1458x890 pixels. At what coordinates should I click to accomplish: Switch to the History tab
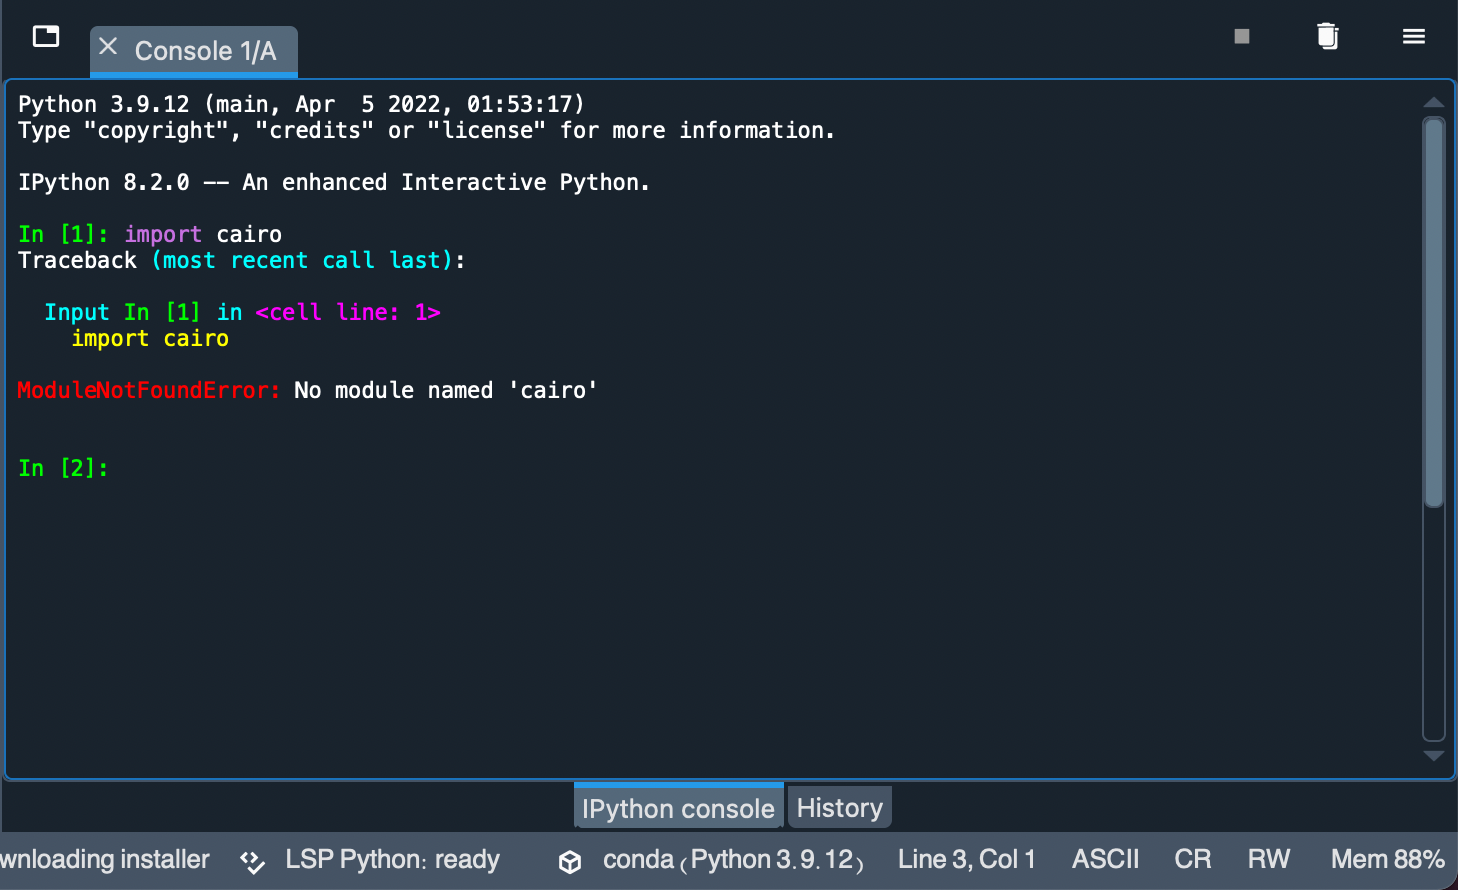[839, 808]
